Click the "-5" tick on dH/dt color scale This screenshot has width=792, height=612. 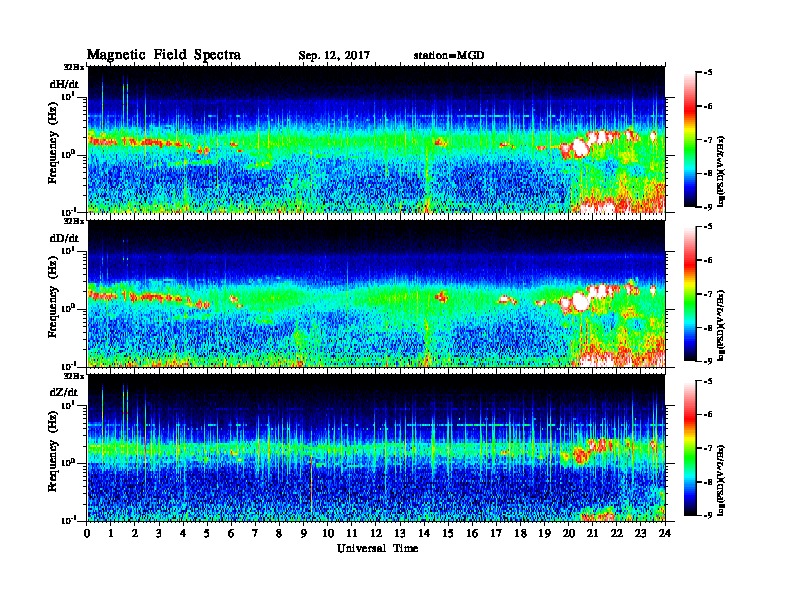(x=707, y=73)
